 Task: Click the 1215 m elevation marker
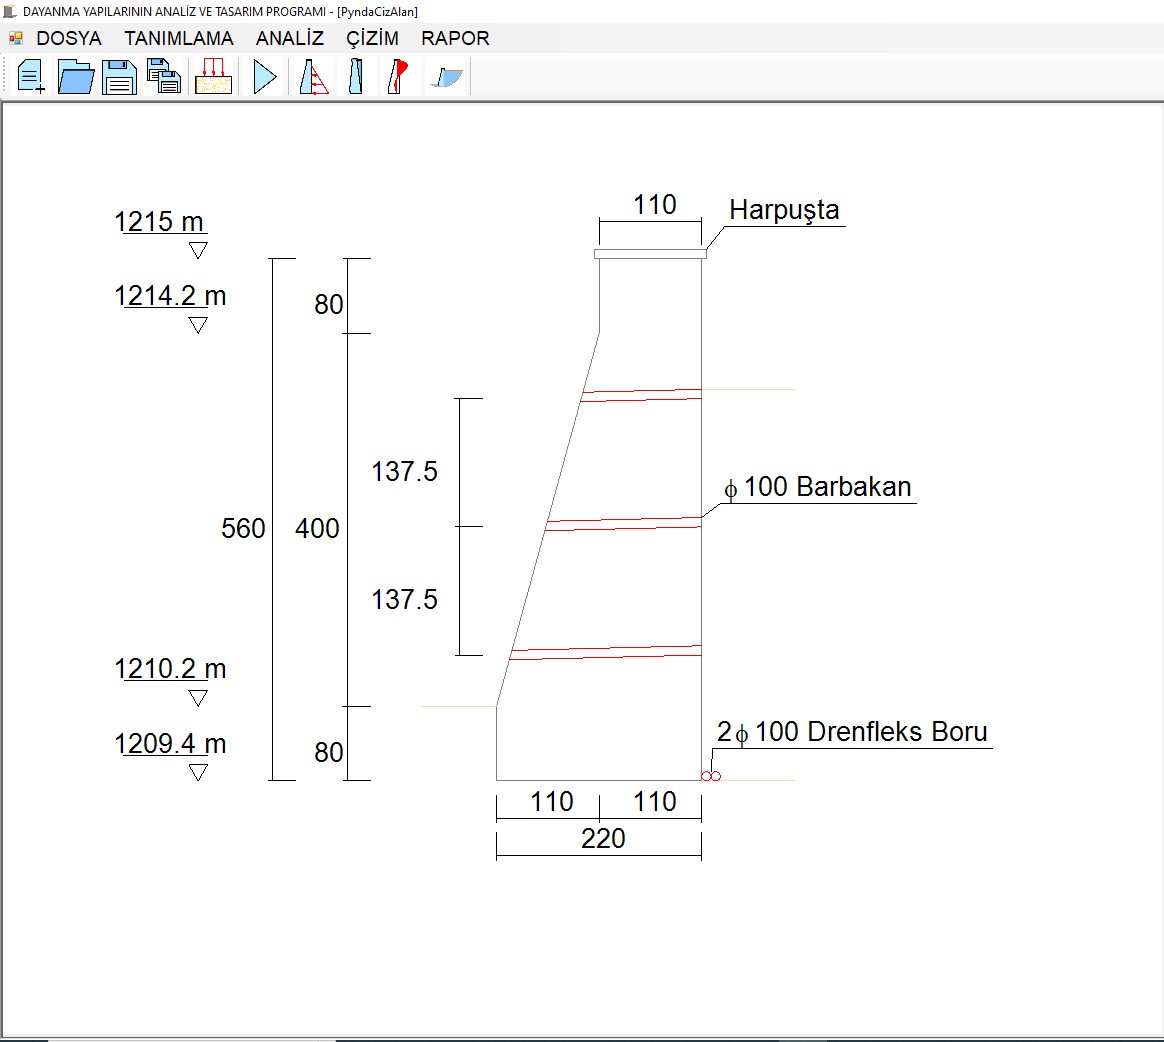point(160,222)
